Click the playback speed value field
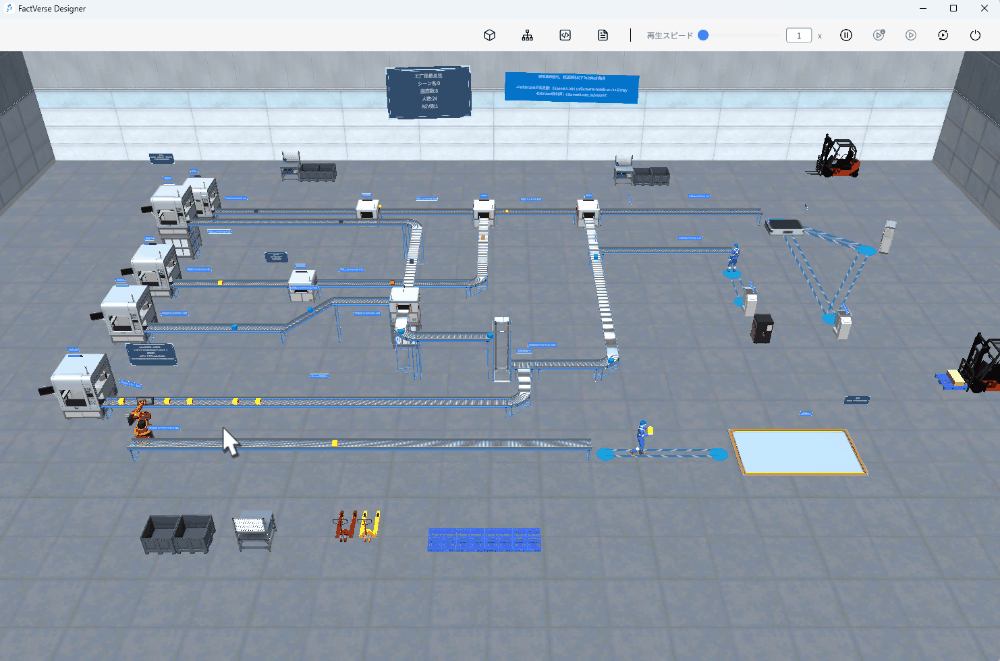 798,35
